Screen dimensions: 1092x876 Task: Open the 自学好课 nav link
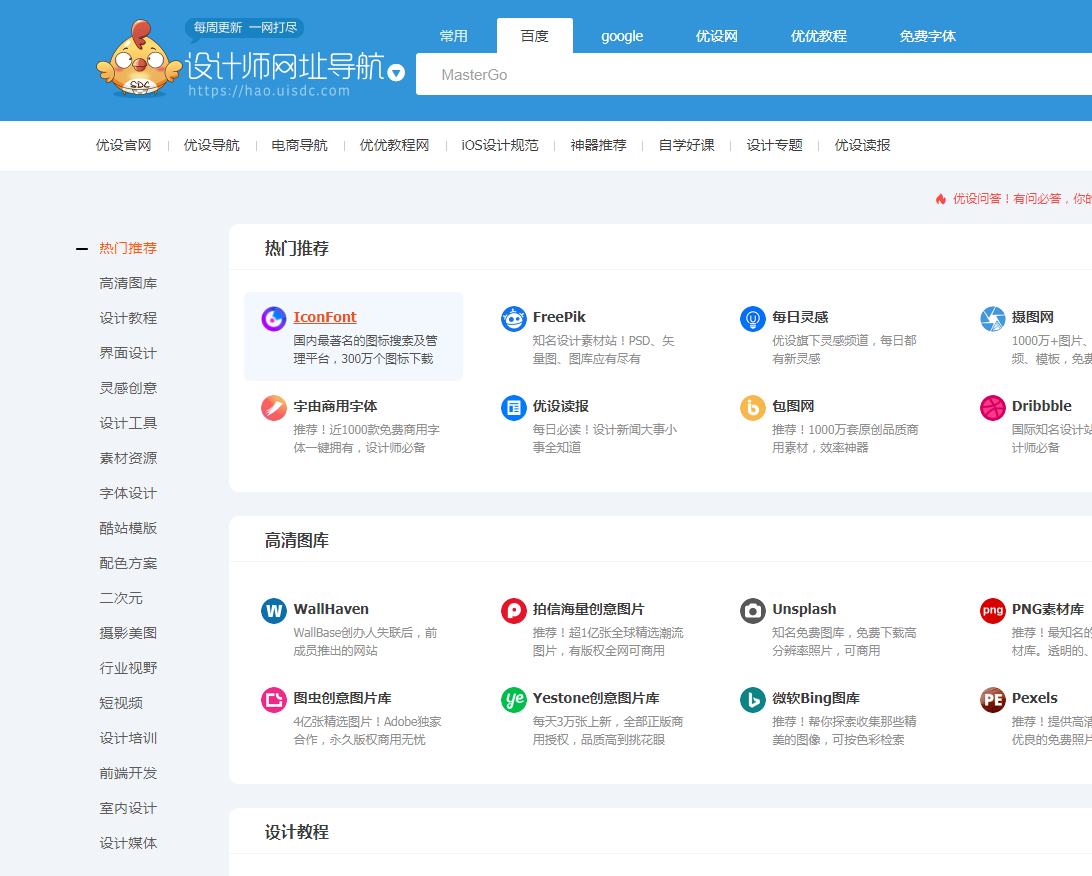(687, 146)
